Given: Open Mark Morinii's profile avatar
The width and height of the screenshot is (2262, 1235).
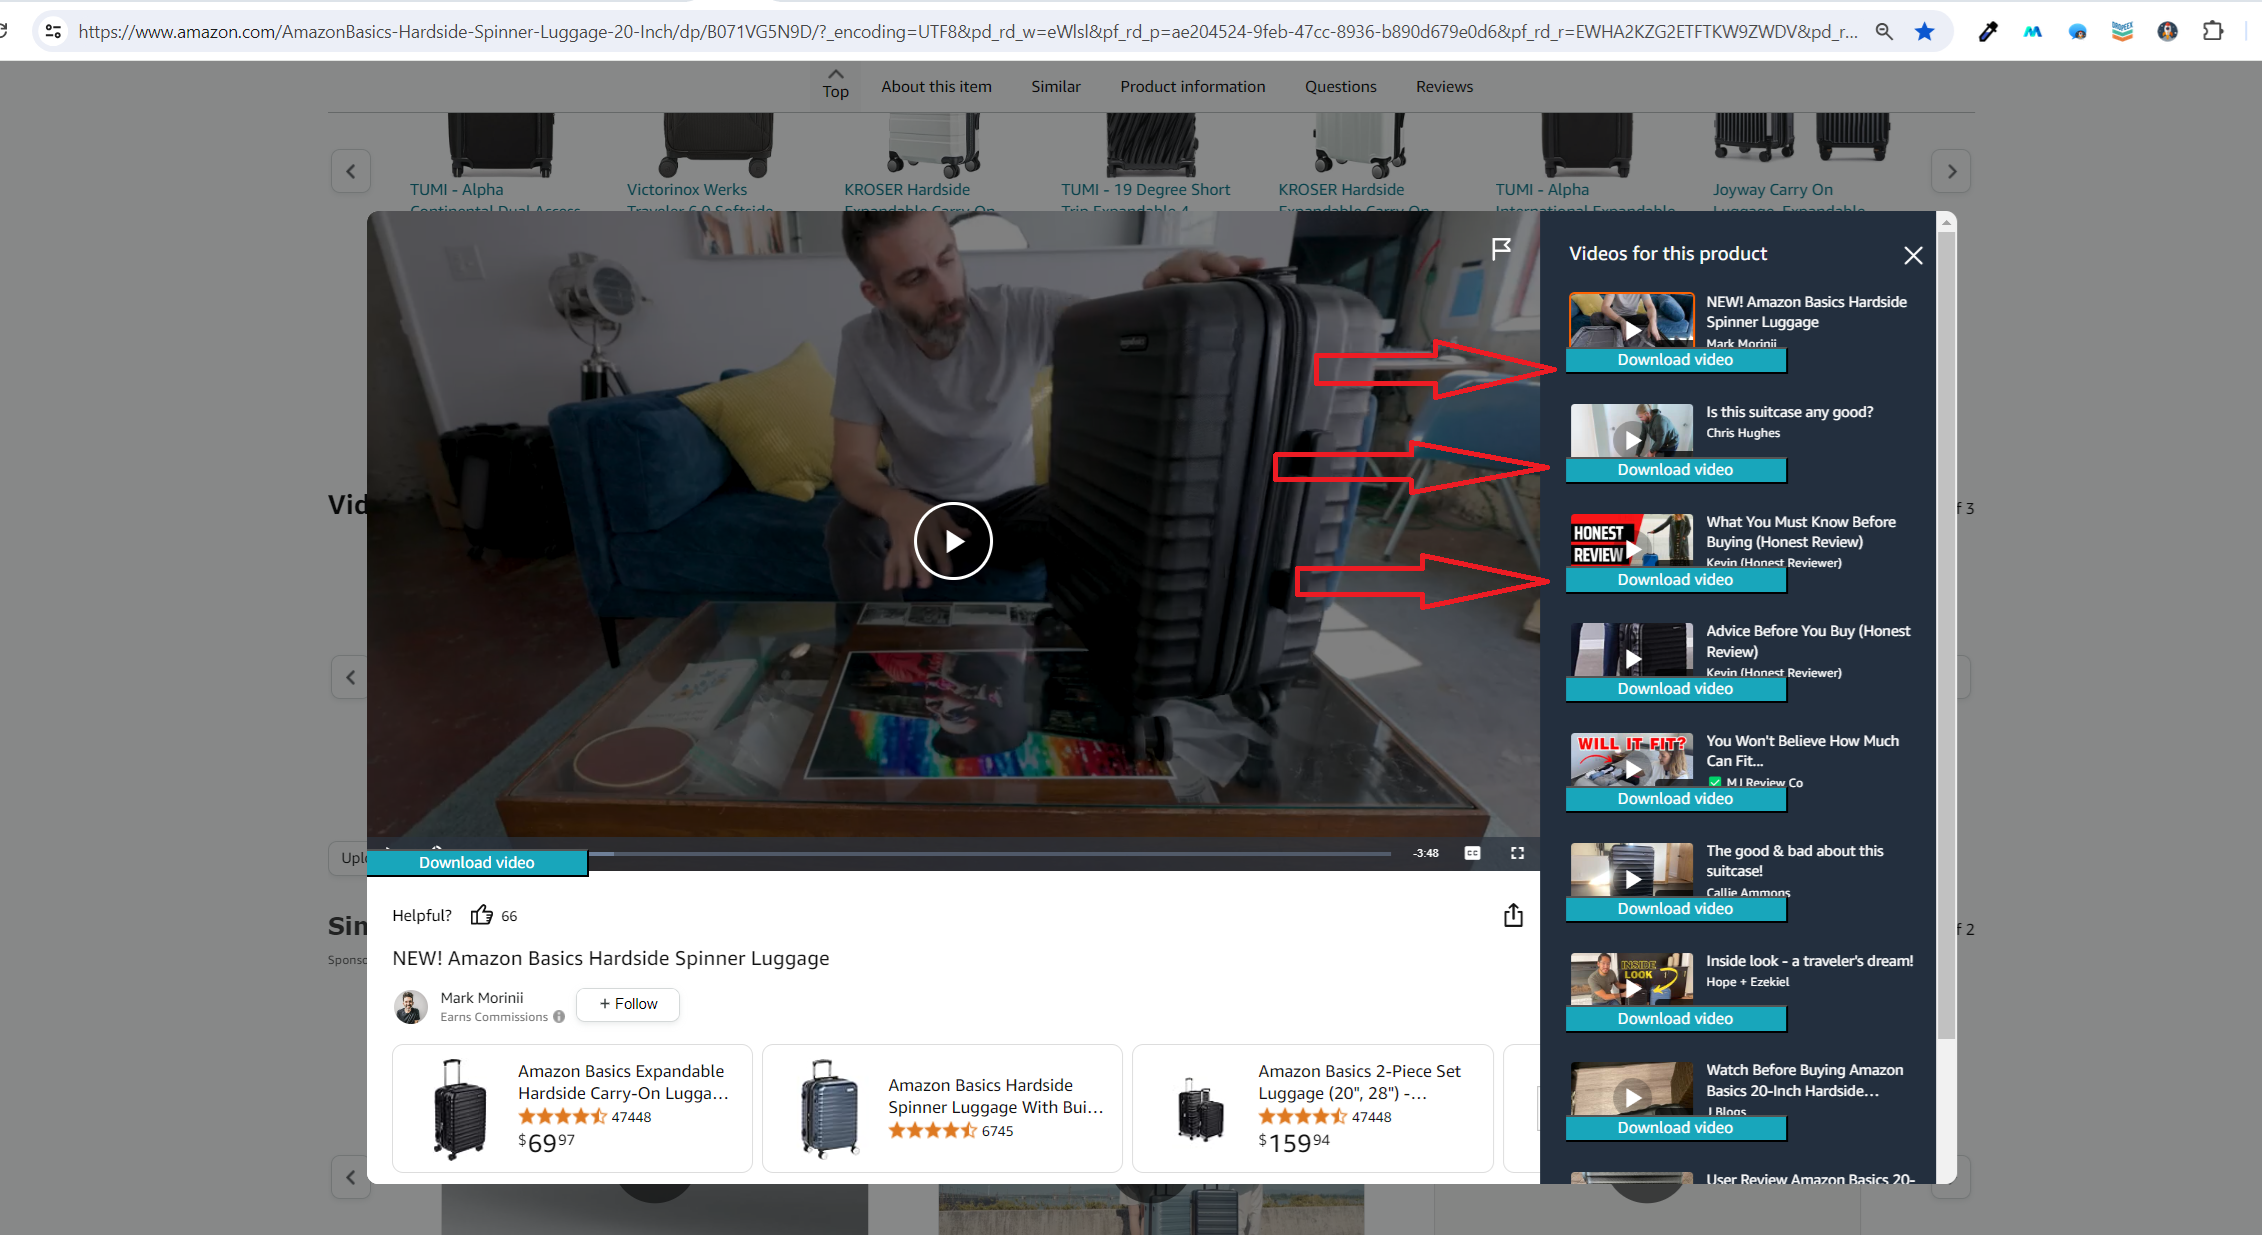Looking at the screenshot, I should tap(411, 1007).
